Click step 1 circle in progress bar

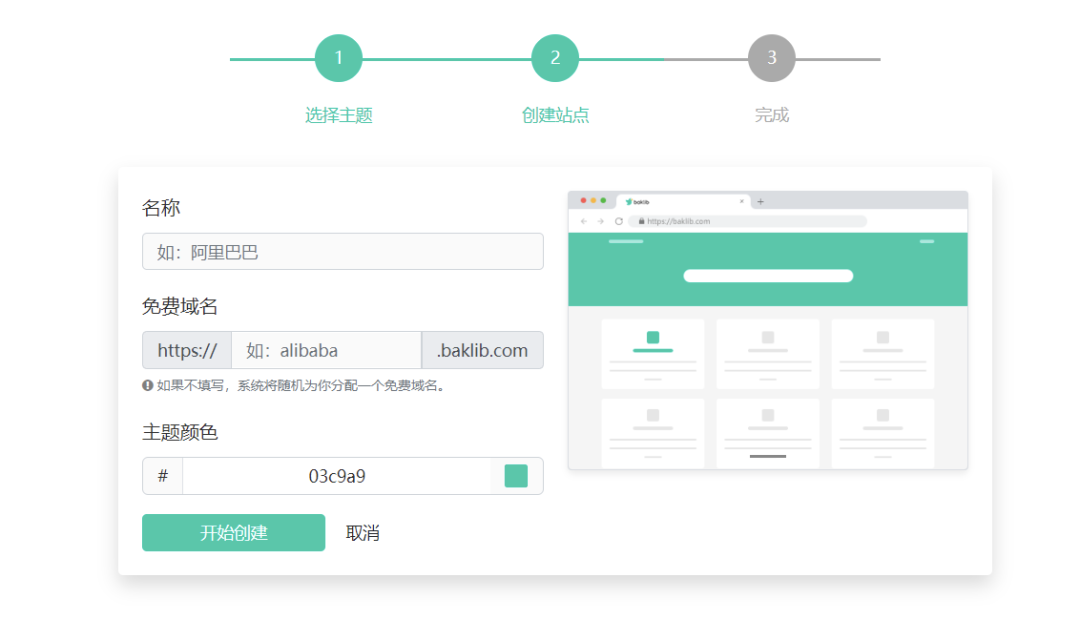(x=338, y=58)
